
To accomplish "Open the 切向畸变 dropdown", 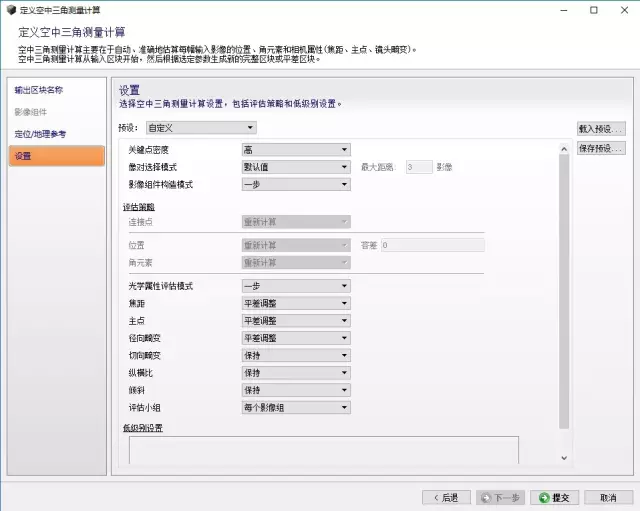I will [296, 355].
